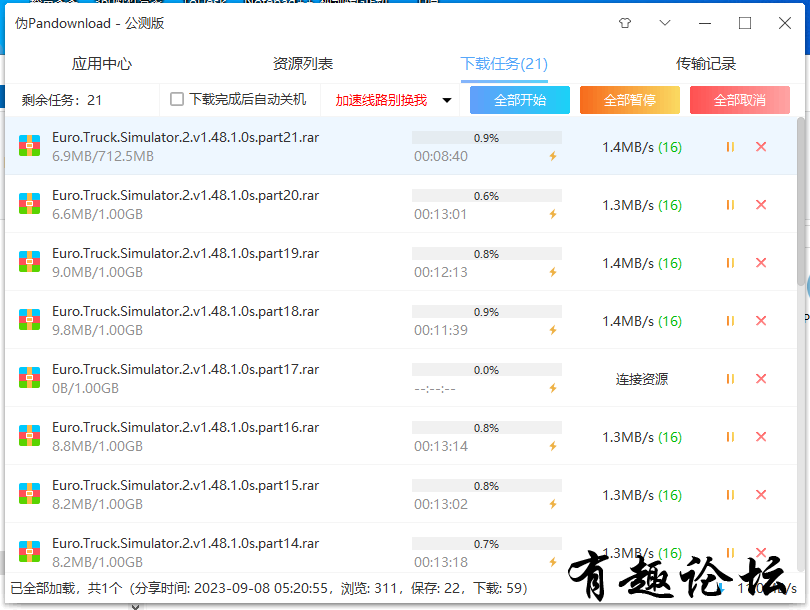Enable auto shutdown after download completes
This screenshot has height=610, width=810.
[177, 99]
